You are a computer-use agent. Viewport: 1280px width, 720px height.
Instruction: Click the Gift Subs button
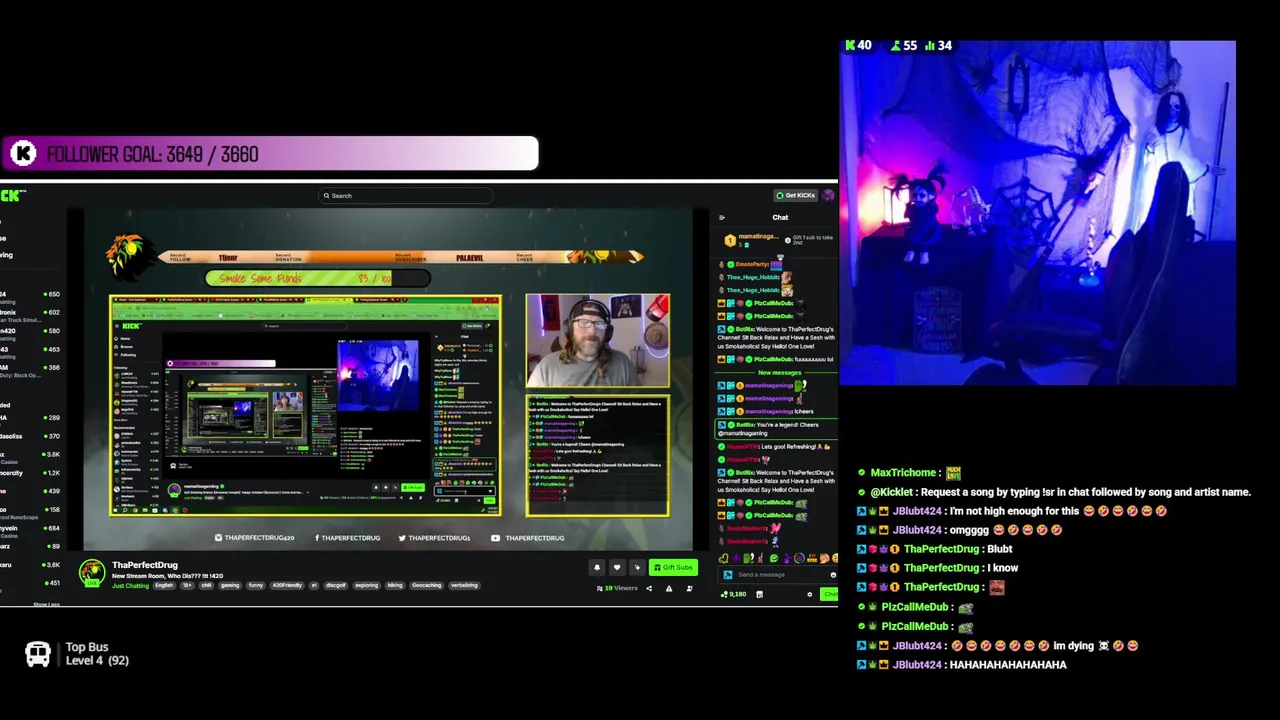click(673, 567)
